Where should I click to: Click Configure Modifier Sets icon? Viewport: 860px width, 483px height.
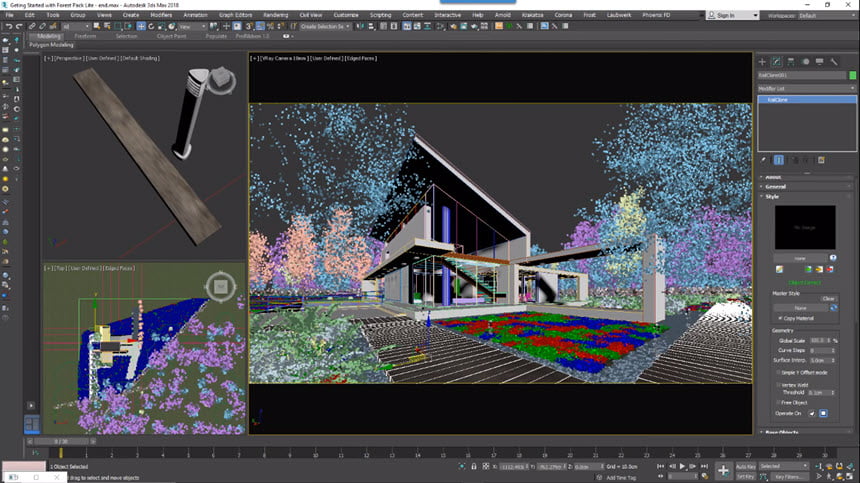coord(821,160)
